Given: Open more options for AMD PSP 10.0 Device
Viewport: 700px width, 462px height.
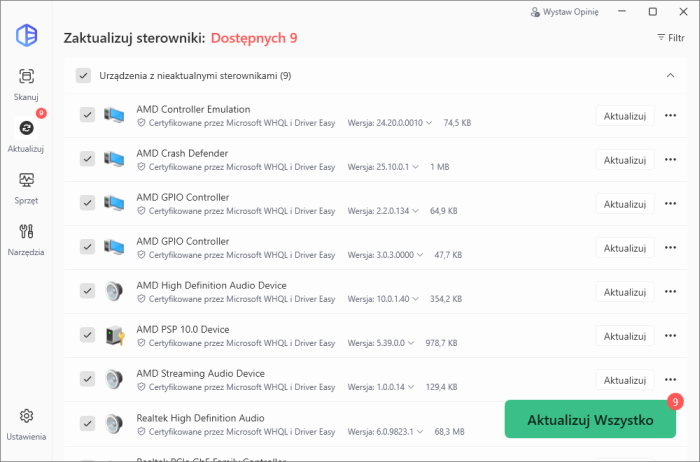Looking at the screenshot, I should click(x=671, y=336).
